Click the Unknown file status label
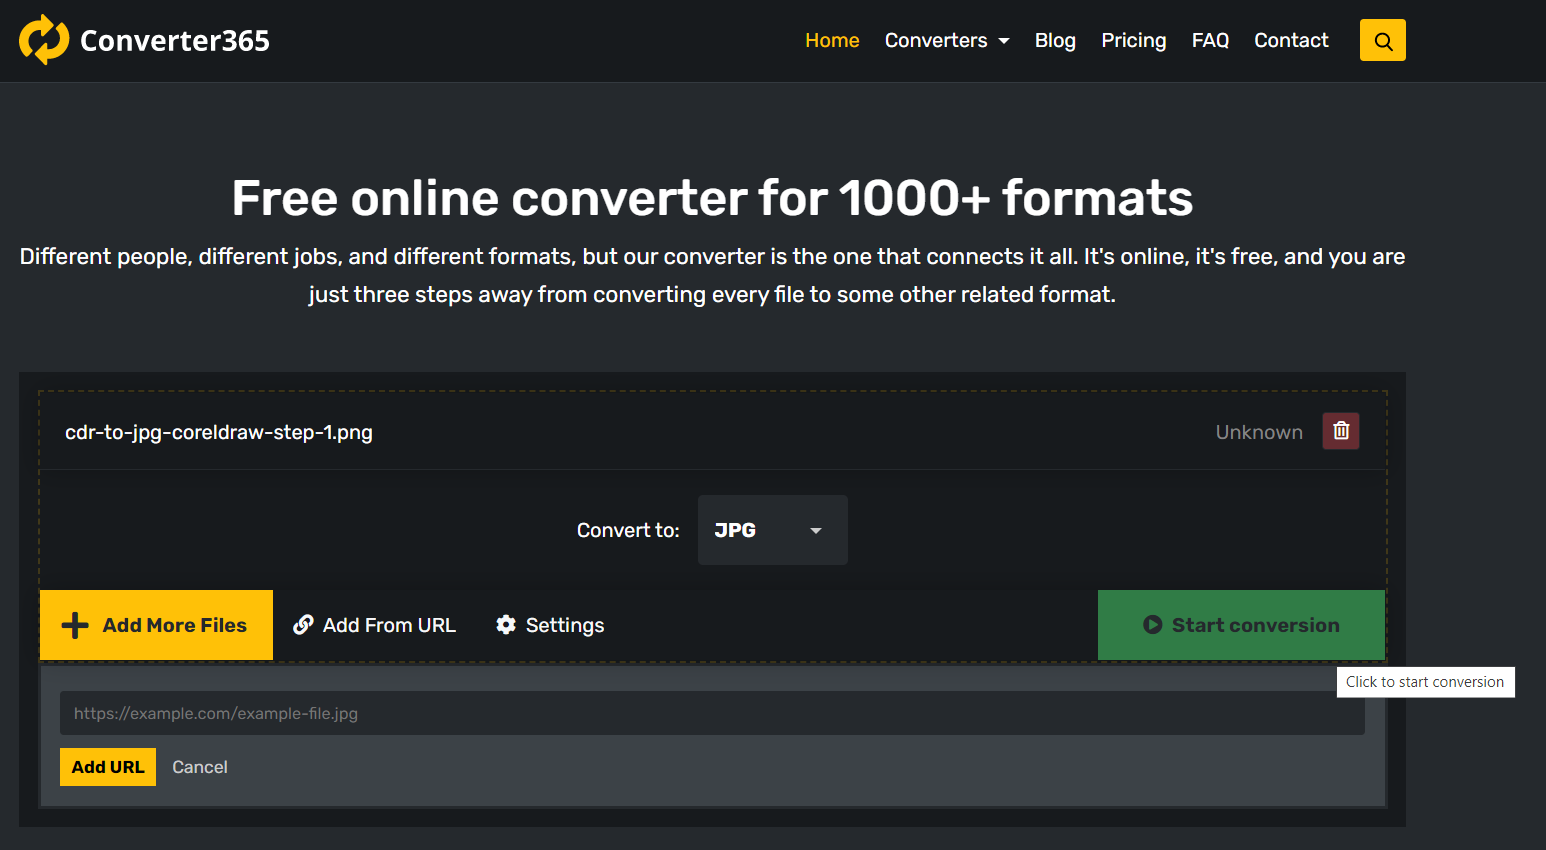The width and height of the screenshot is (1546, 850). 1258,432
